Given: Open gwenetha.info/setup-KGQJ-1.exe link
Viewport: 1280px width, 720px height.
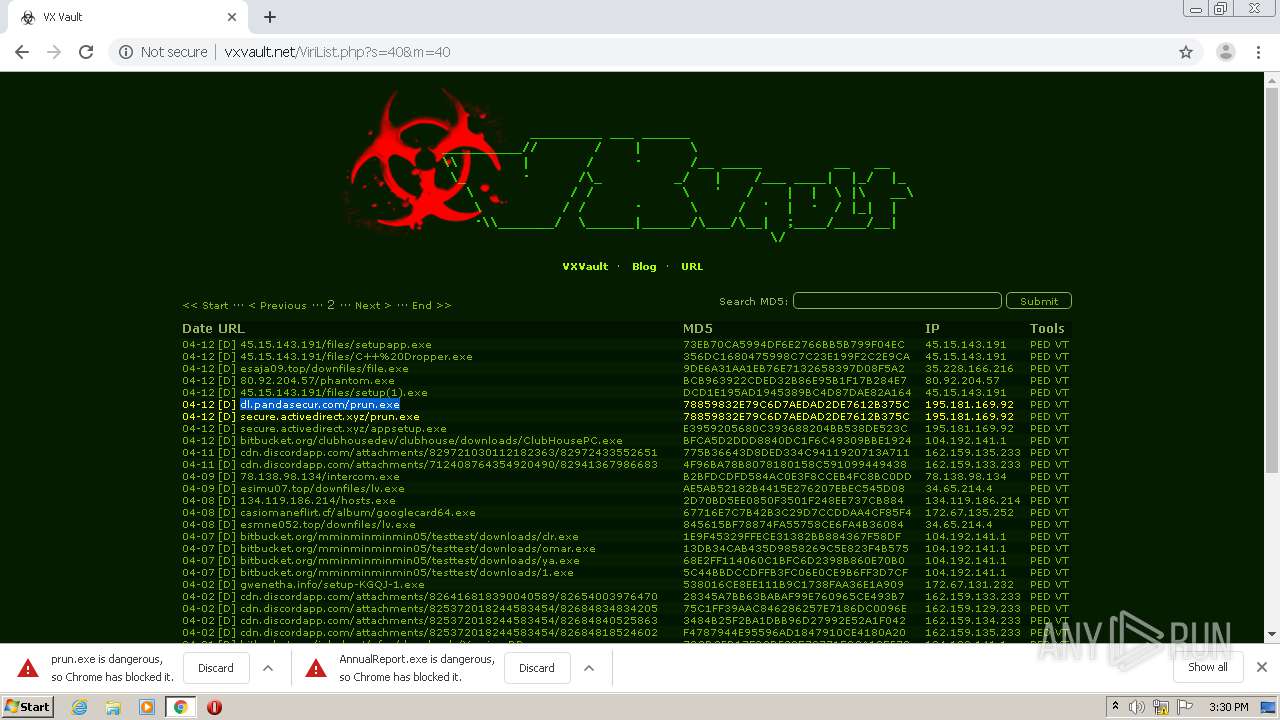Looking at the screenshot, I should coord(332,585).
